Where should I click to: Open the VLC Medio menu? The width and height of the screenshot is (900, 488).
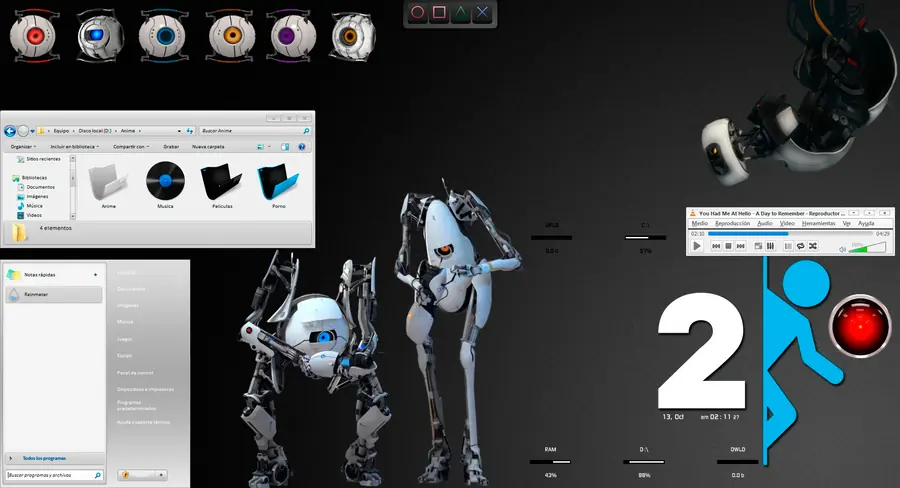pyautogui.click(x=700, y=223)
